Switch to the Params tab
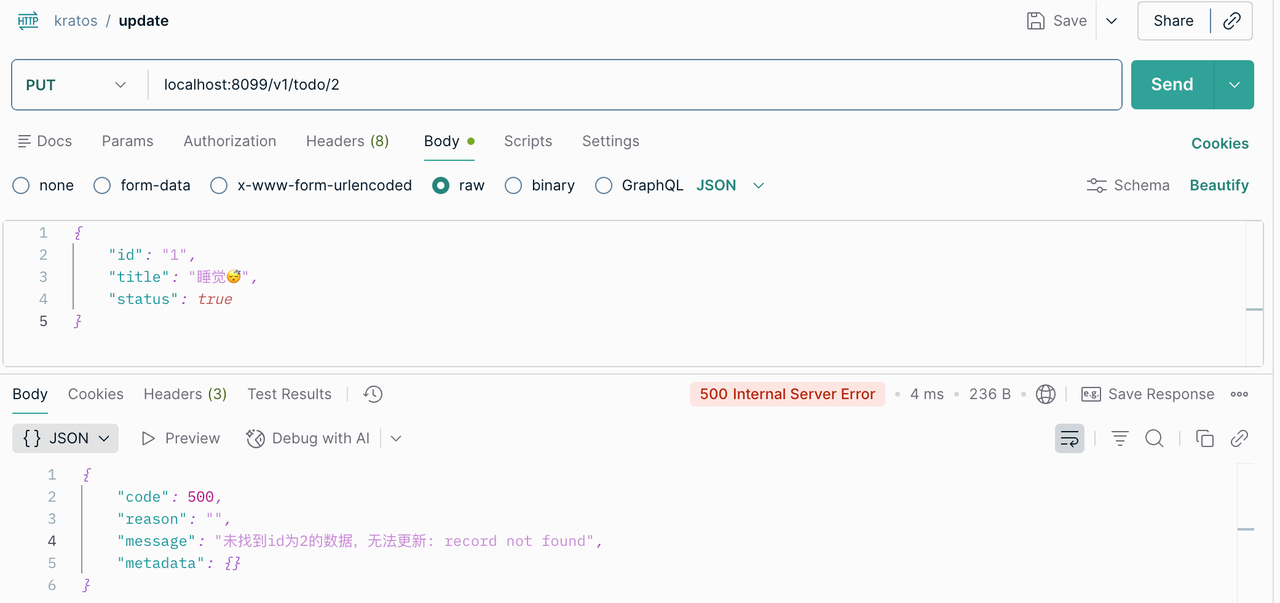Viewport: 1280px width, 603px height. point(128,141)
